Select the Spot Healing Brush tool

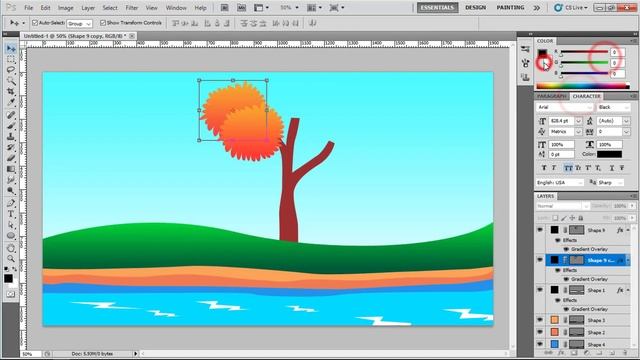coord(11,115)
